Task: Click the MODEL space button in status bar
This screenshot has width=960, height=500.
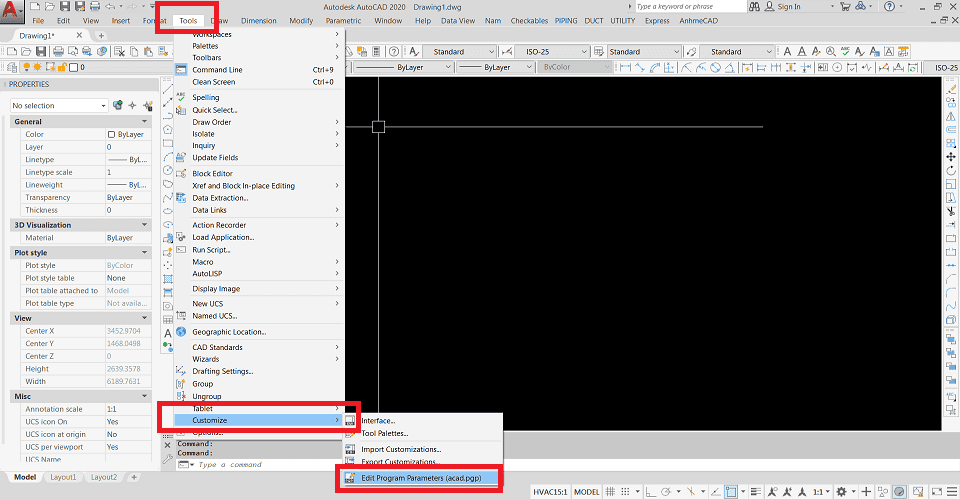Action: (x=587, y=491)
